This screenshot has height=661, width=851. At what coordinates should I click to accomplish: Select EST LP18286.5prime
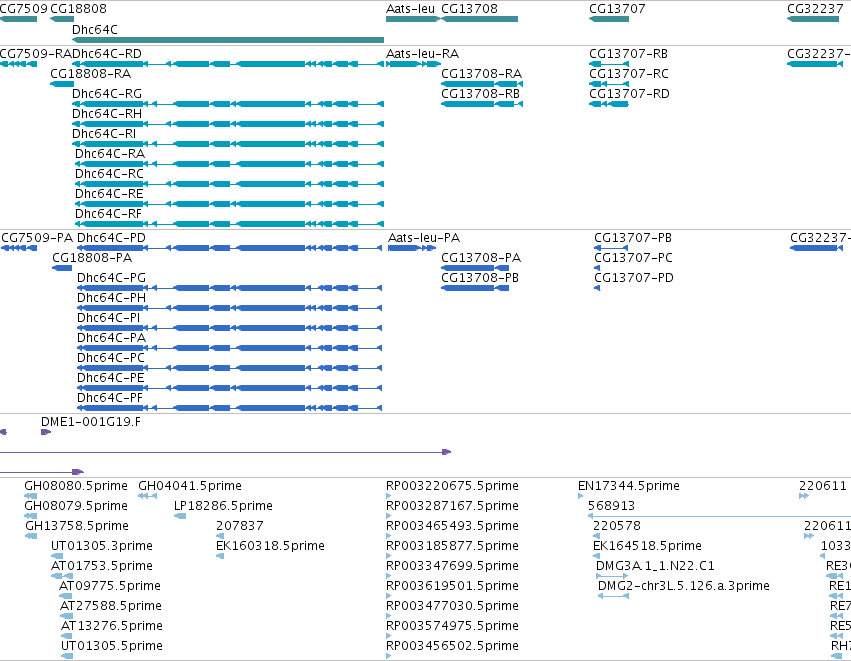[180, 516]
